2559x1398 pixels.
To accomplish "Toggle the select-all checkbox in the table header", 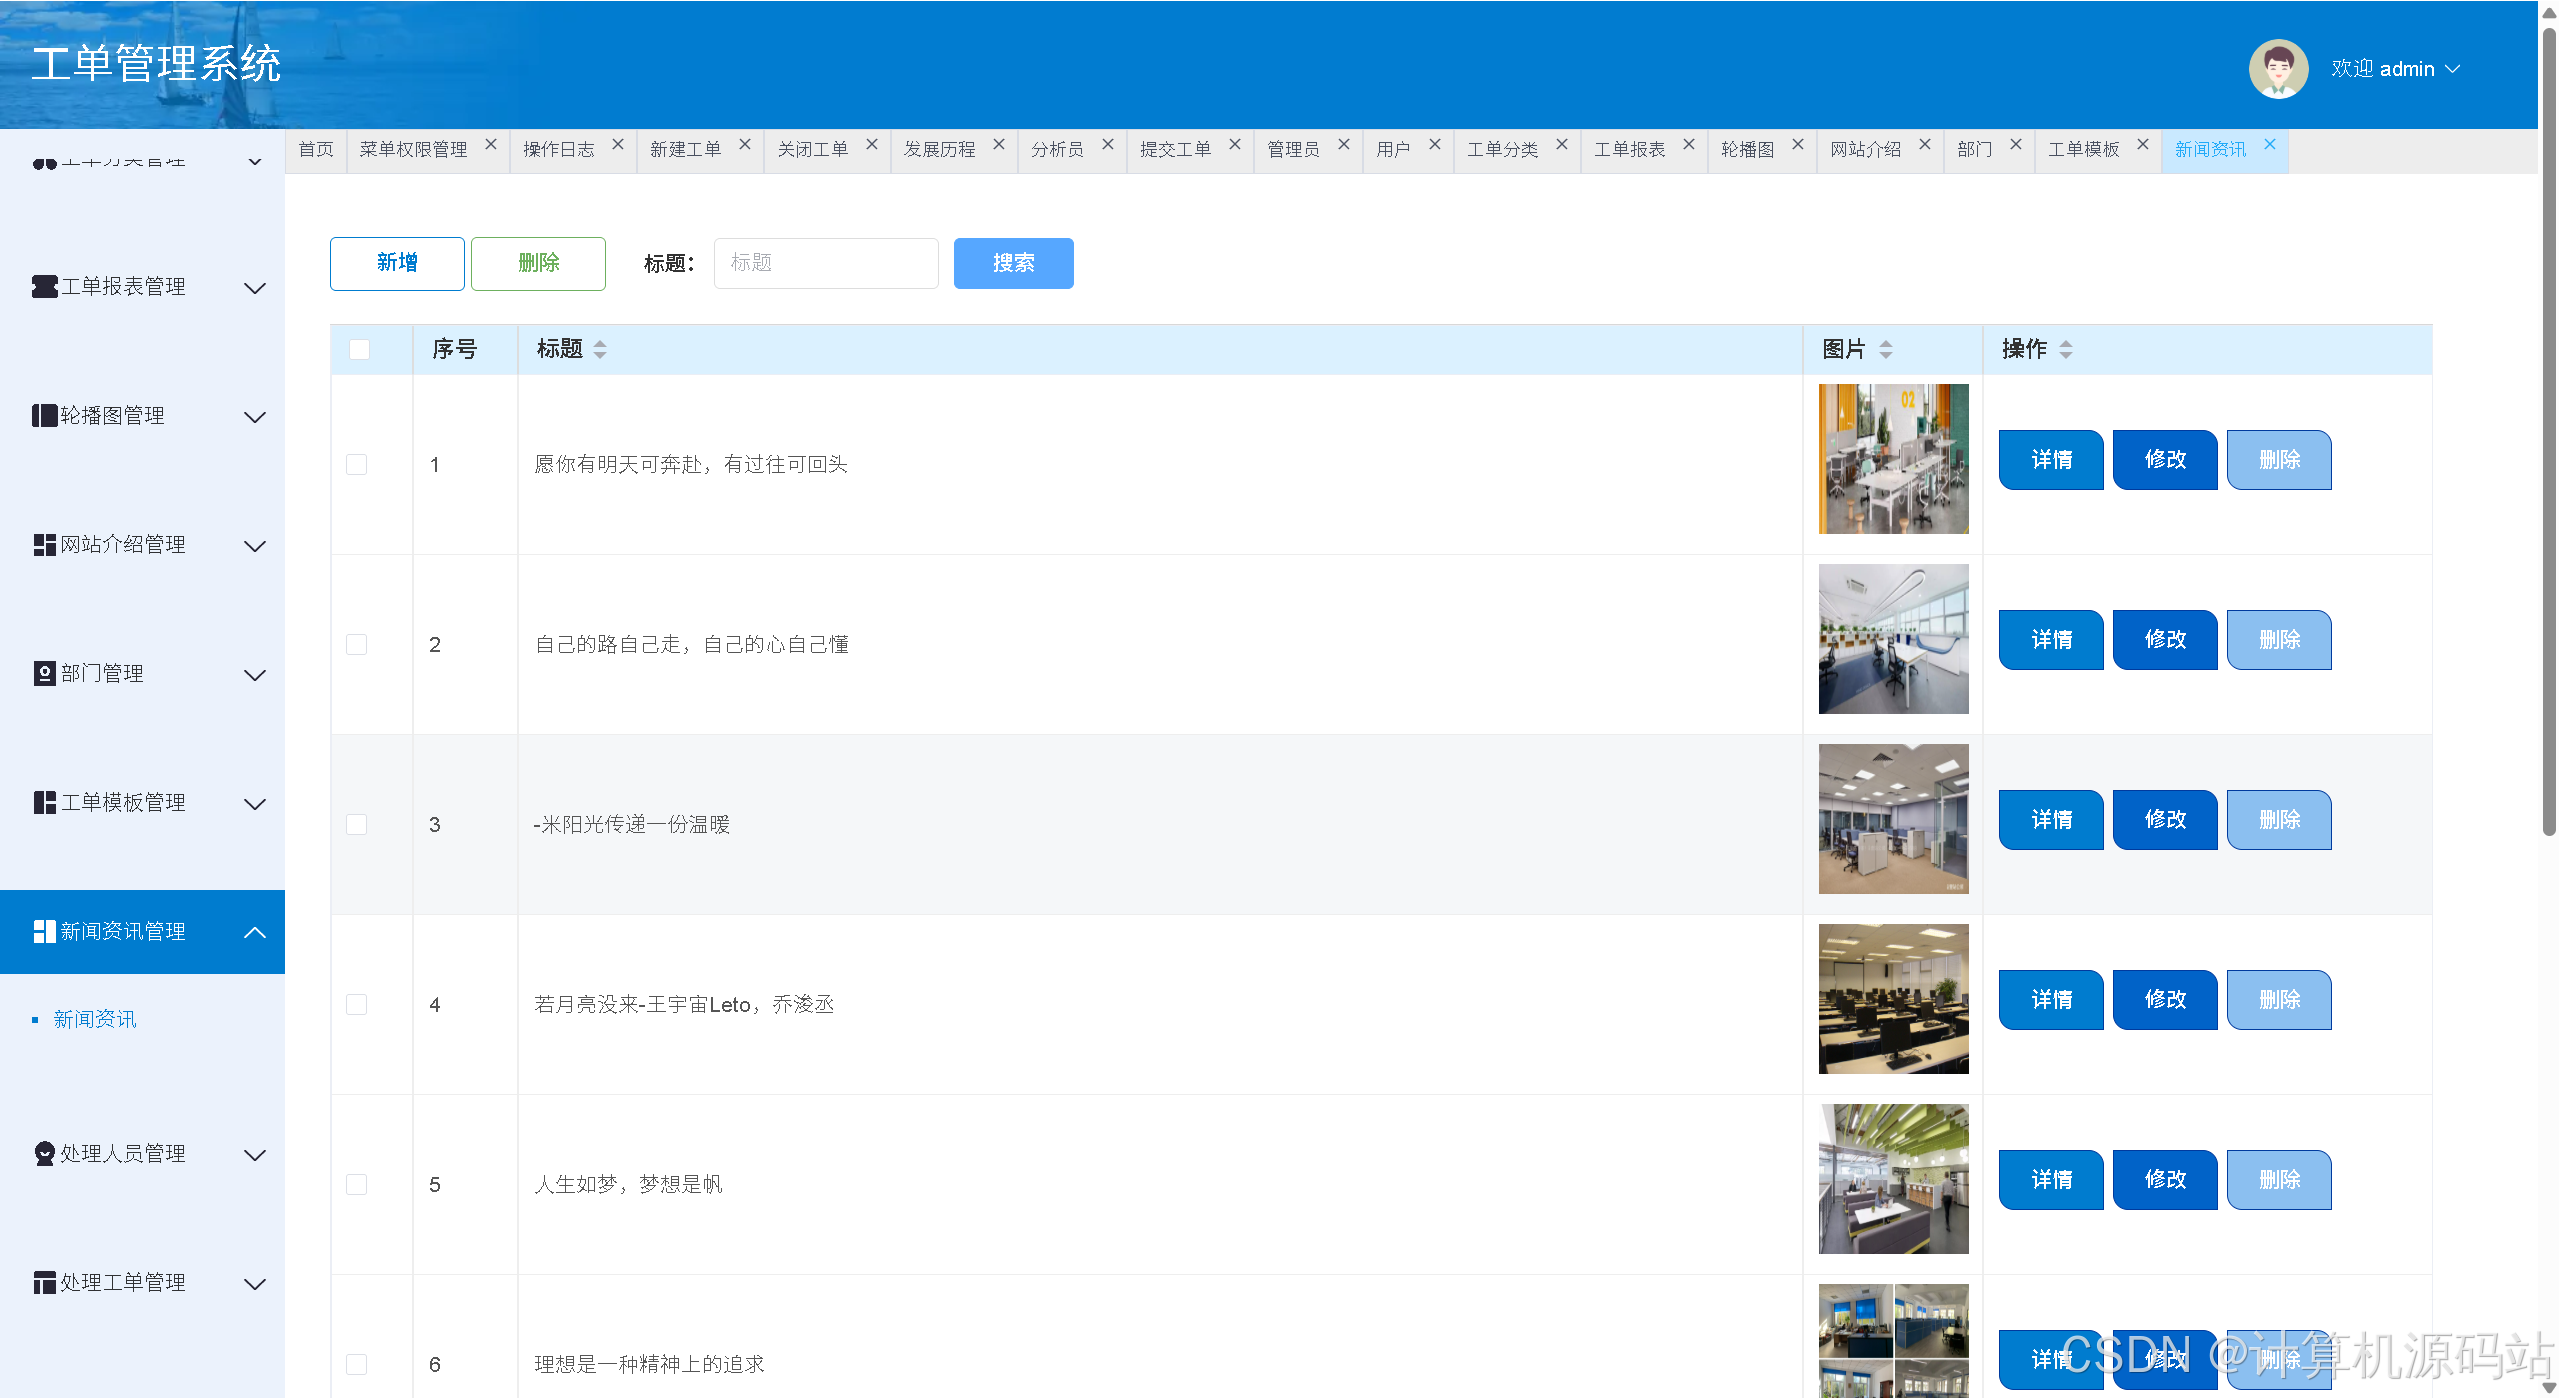I will point(359,350).
